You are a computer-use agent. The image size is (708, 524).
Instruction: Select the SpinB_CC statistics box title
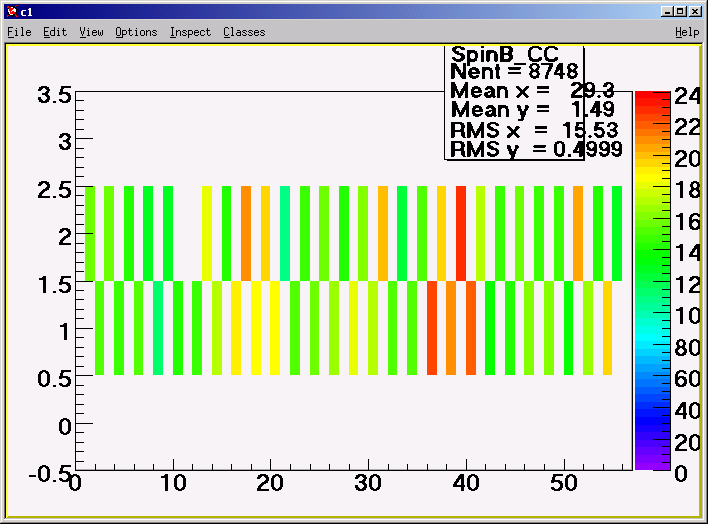click(504, 54)
